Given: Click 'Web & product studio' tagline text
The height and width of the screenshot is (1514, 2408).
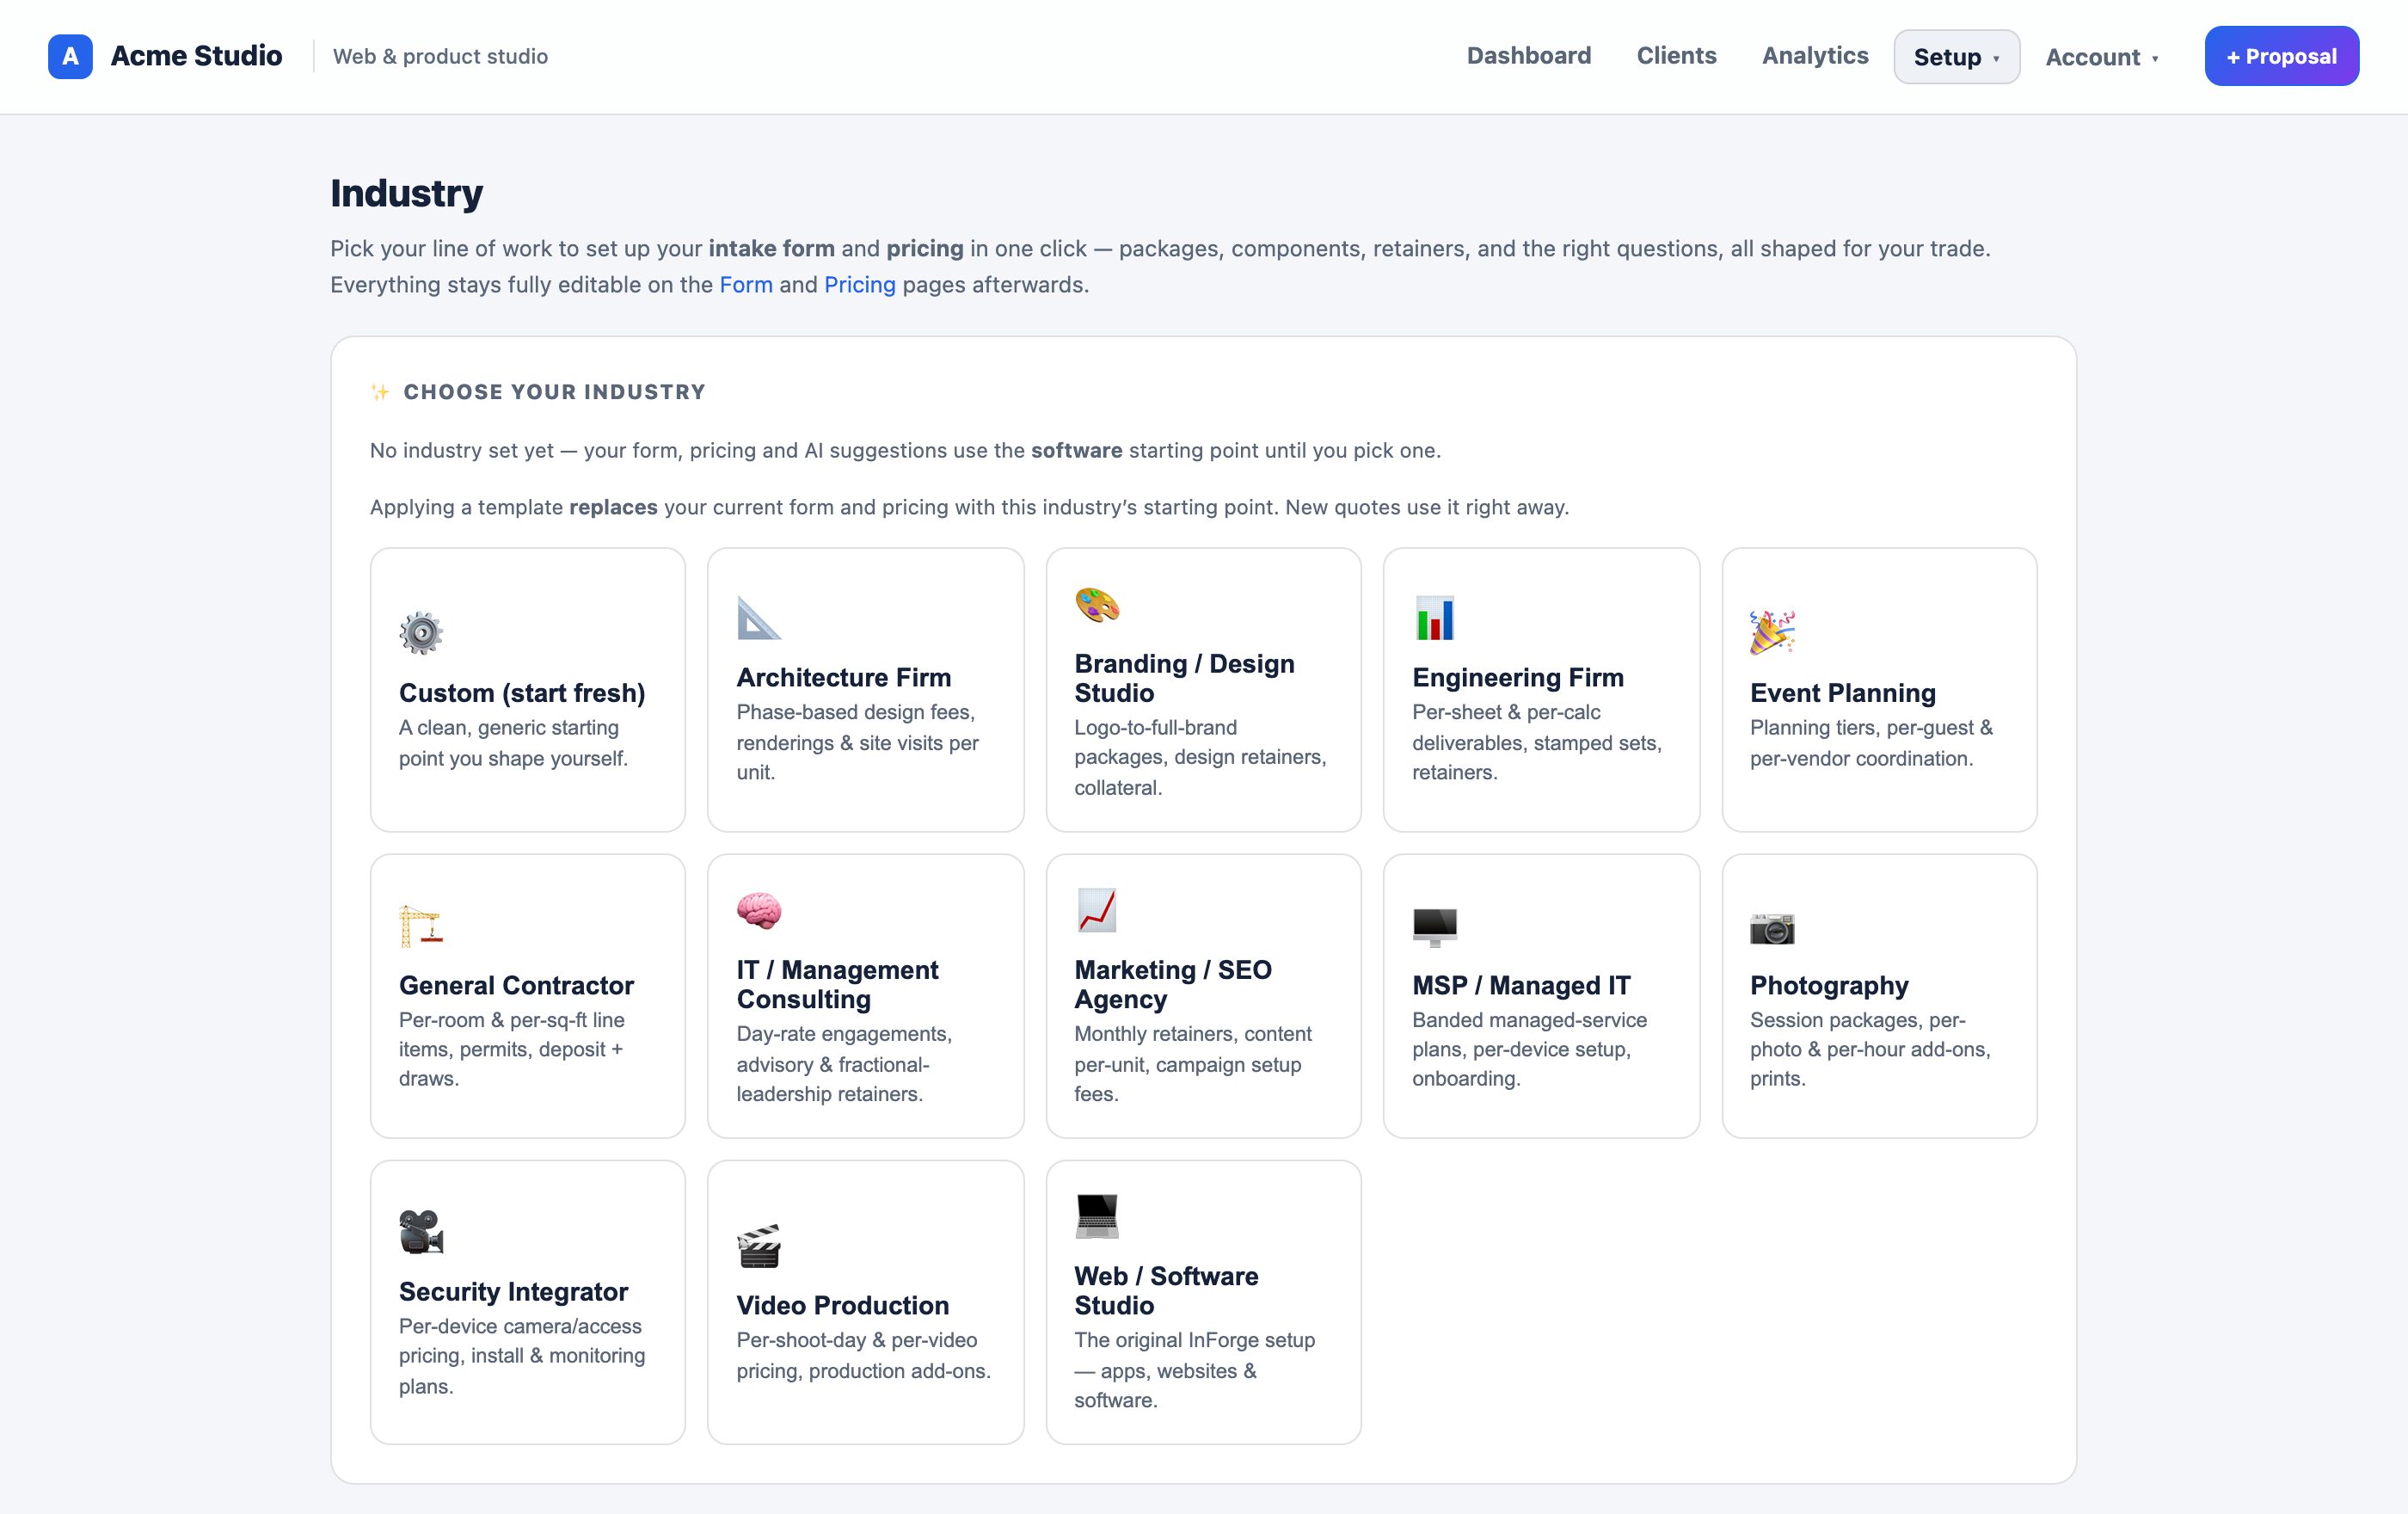Looking at the screenshot, I should click(440, 56).
